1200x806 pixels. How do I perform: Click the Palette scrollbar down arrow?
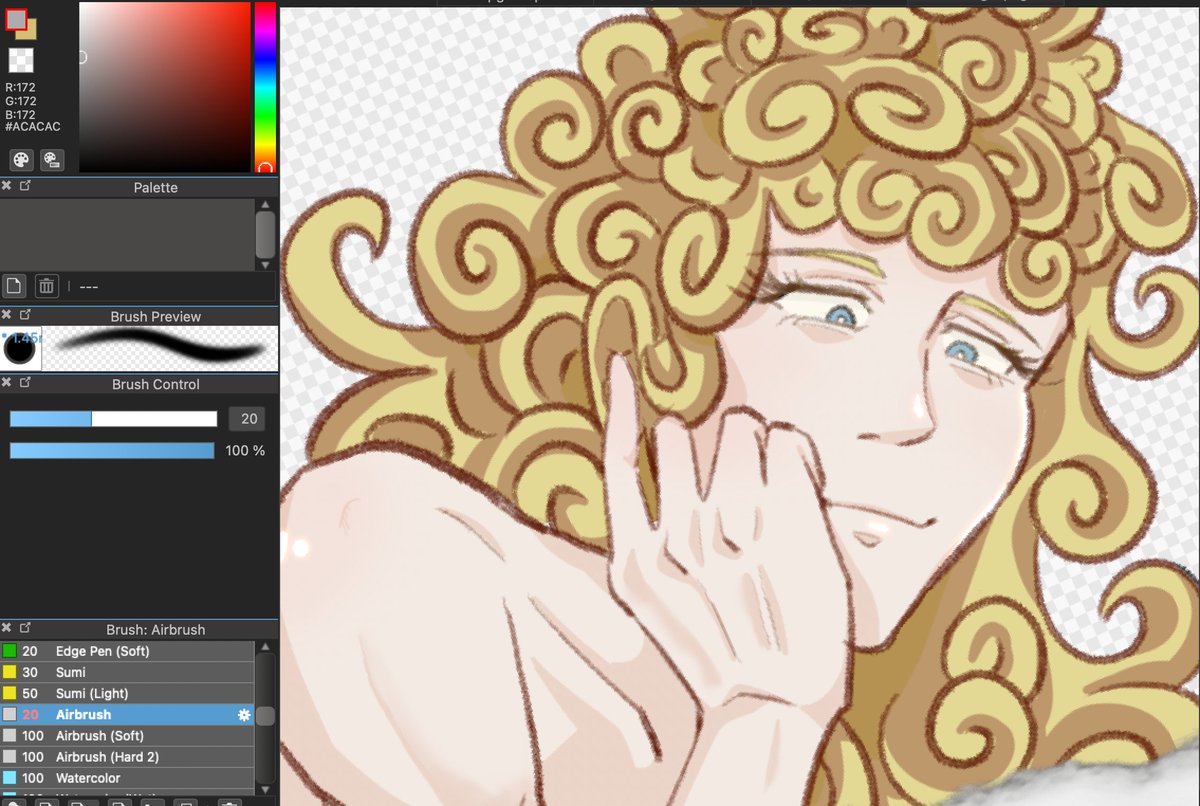[265, 264]
